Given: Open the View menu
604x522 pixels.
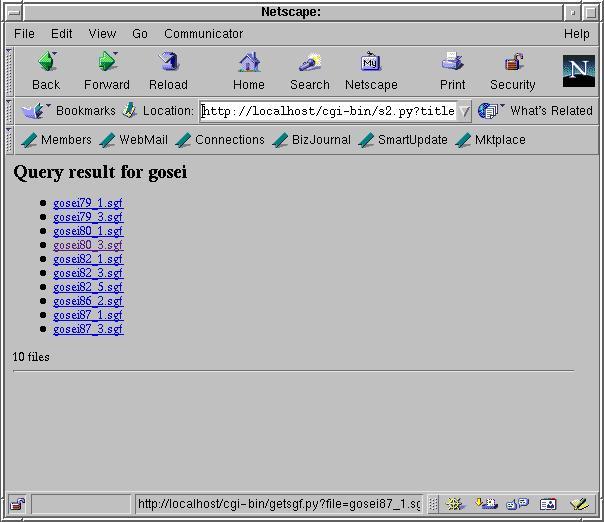Looking at the screenshot, I should pyautogui.click(x=102, y=33).
